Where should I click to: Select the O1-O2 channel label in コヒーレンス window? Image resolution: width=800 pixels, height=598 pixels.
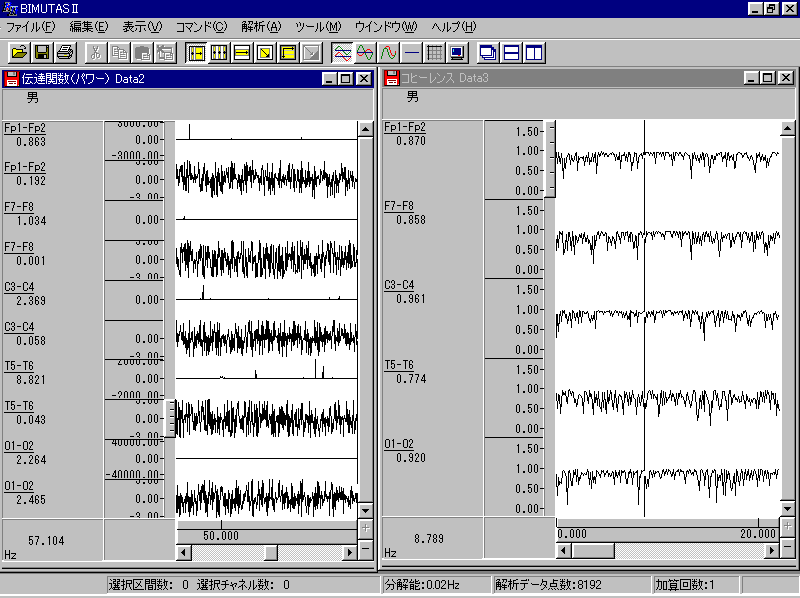pos(399,443)
